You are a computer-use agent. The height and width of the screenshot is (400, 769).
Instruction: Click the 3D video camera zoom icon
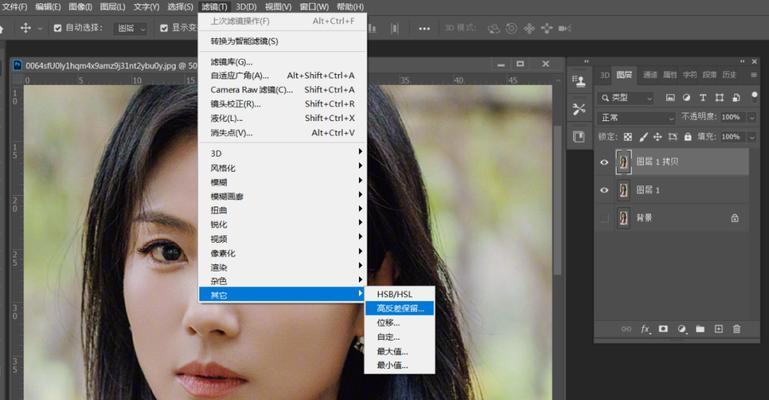point(564,28)
